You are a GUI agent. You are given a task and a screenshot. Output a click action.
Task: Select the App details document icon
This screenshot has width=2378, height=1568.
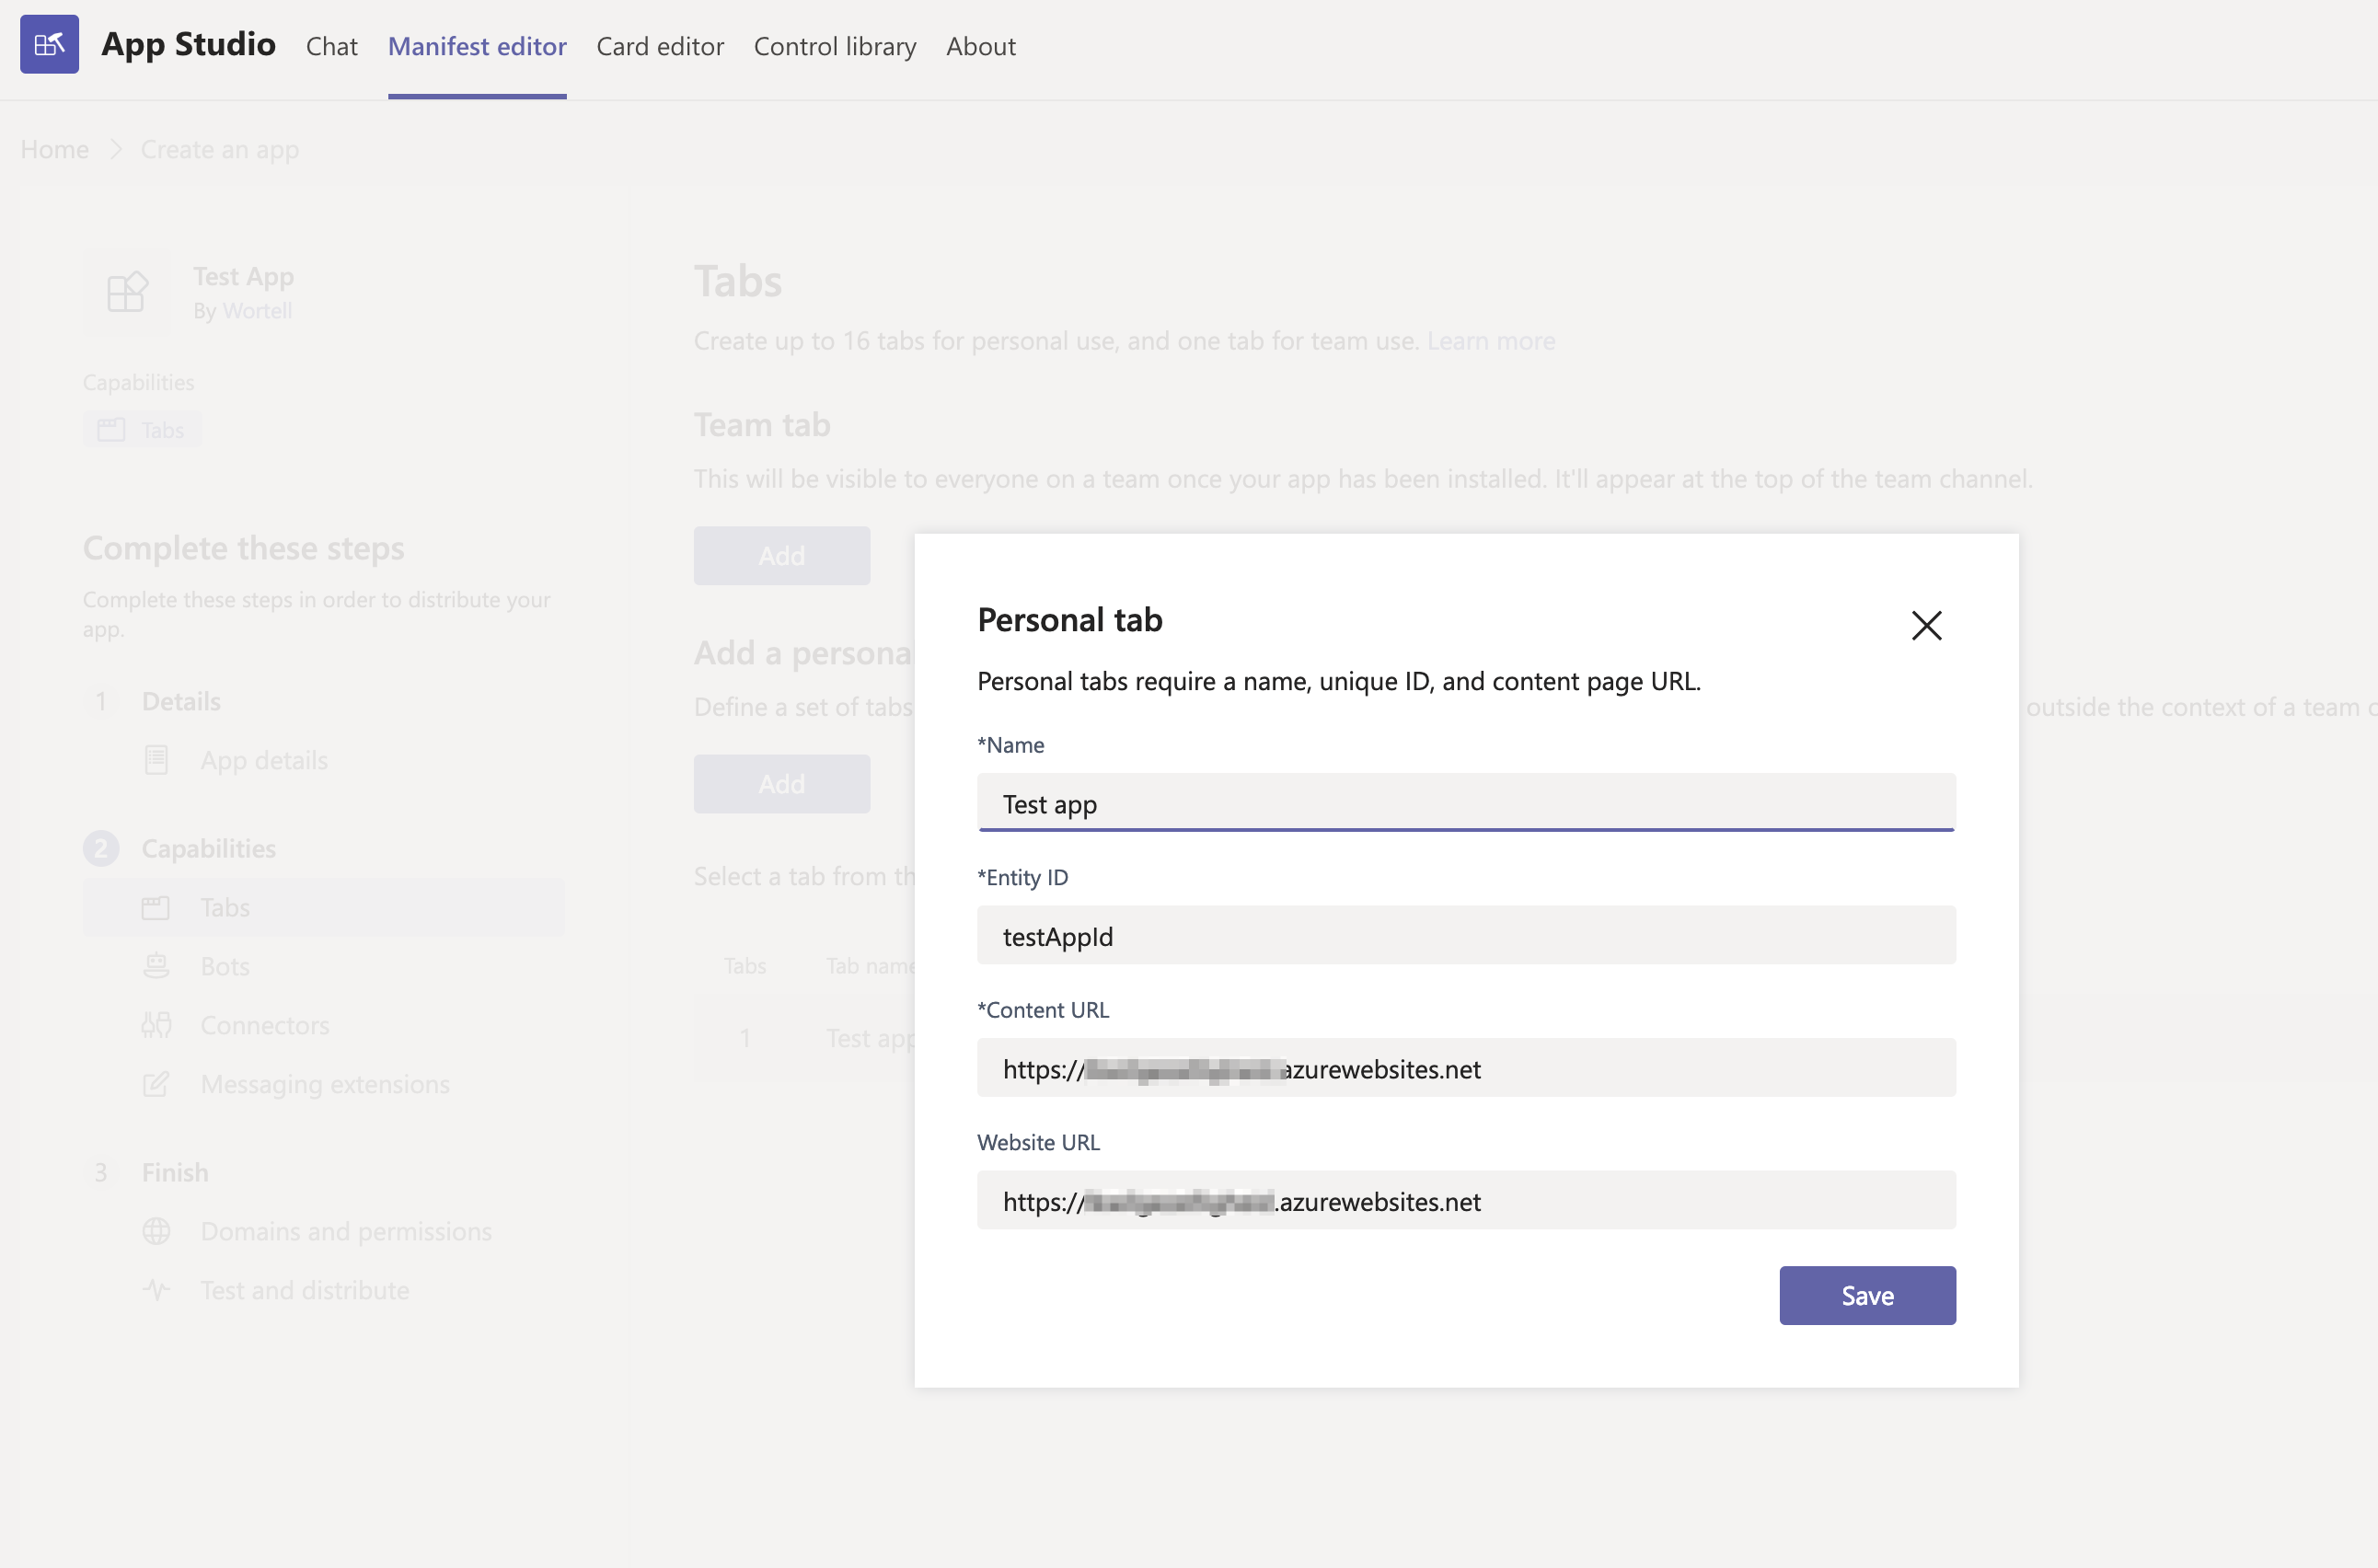pos(157,760)
